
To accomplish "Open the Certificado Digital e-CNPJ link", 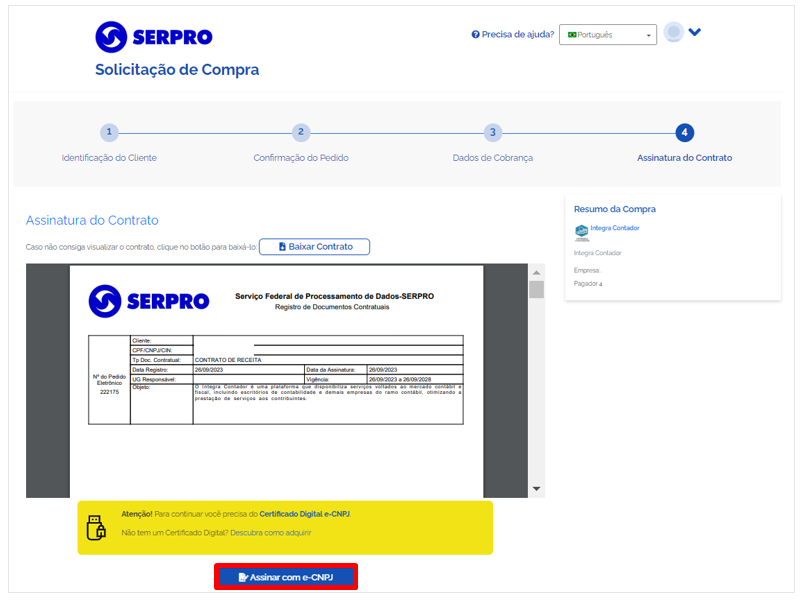I will 305,514.
